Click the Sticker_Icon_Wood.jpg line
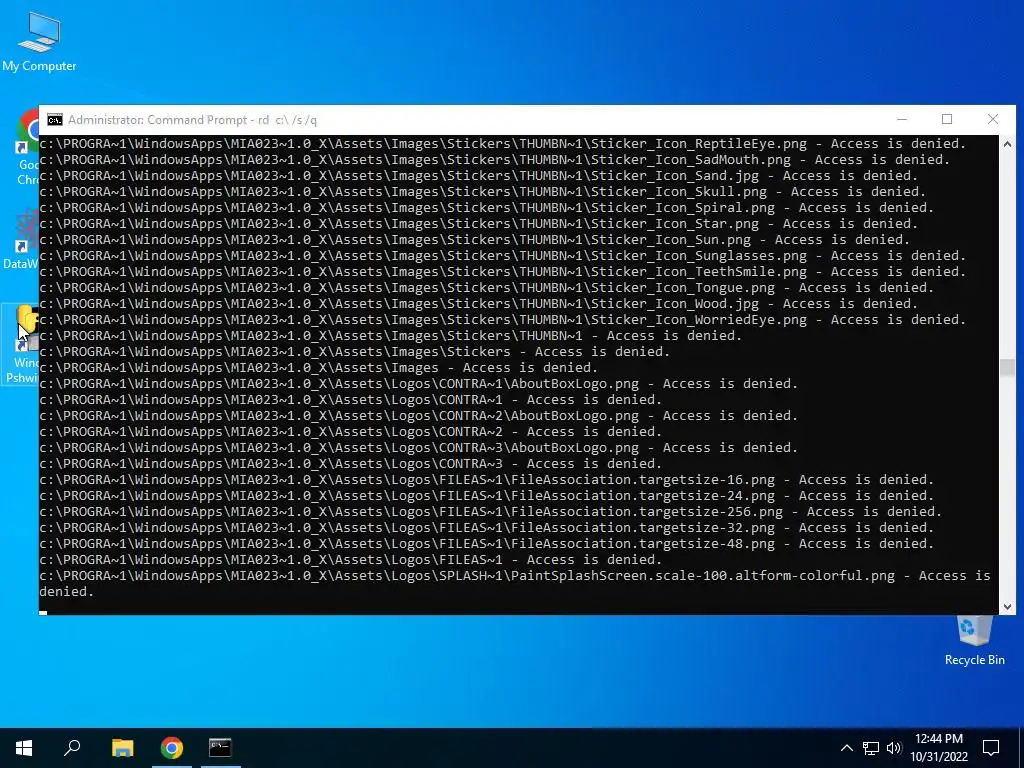1024x768 pixels. 479,304
